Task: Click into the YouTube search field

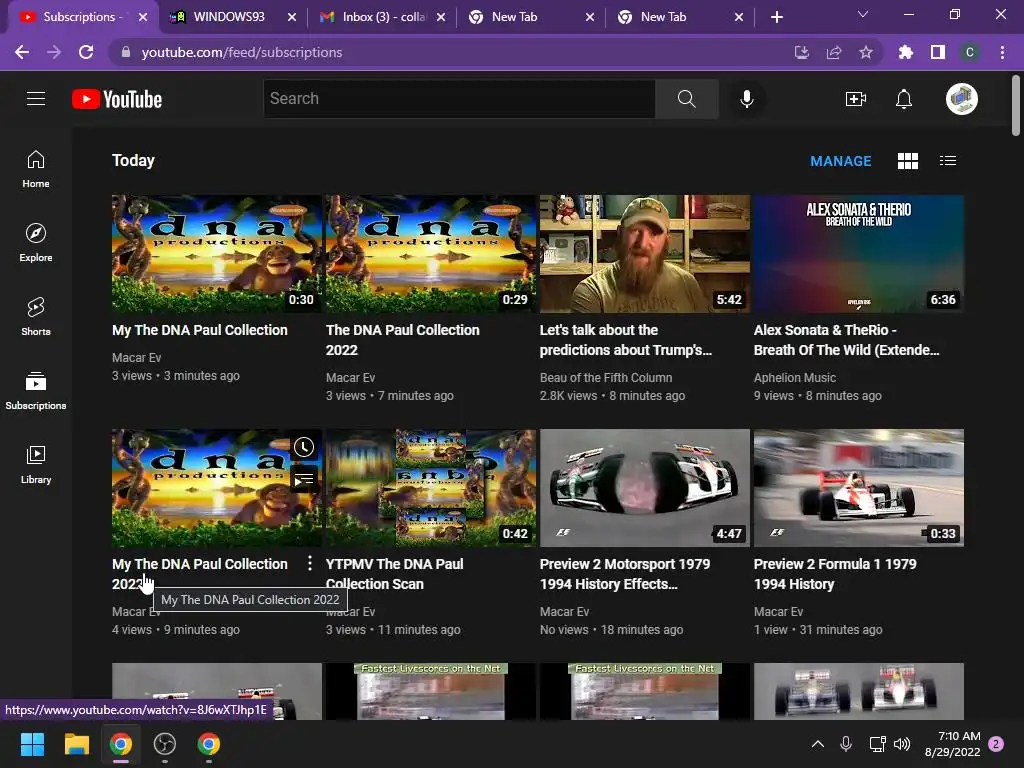Action: pyautogui.click(x=459, y=99)
